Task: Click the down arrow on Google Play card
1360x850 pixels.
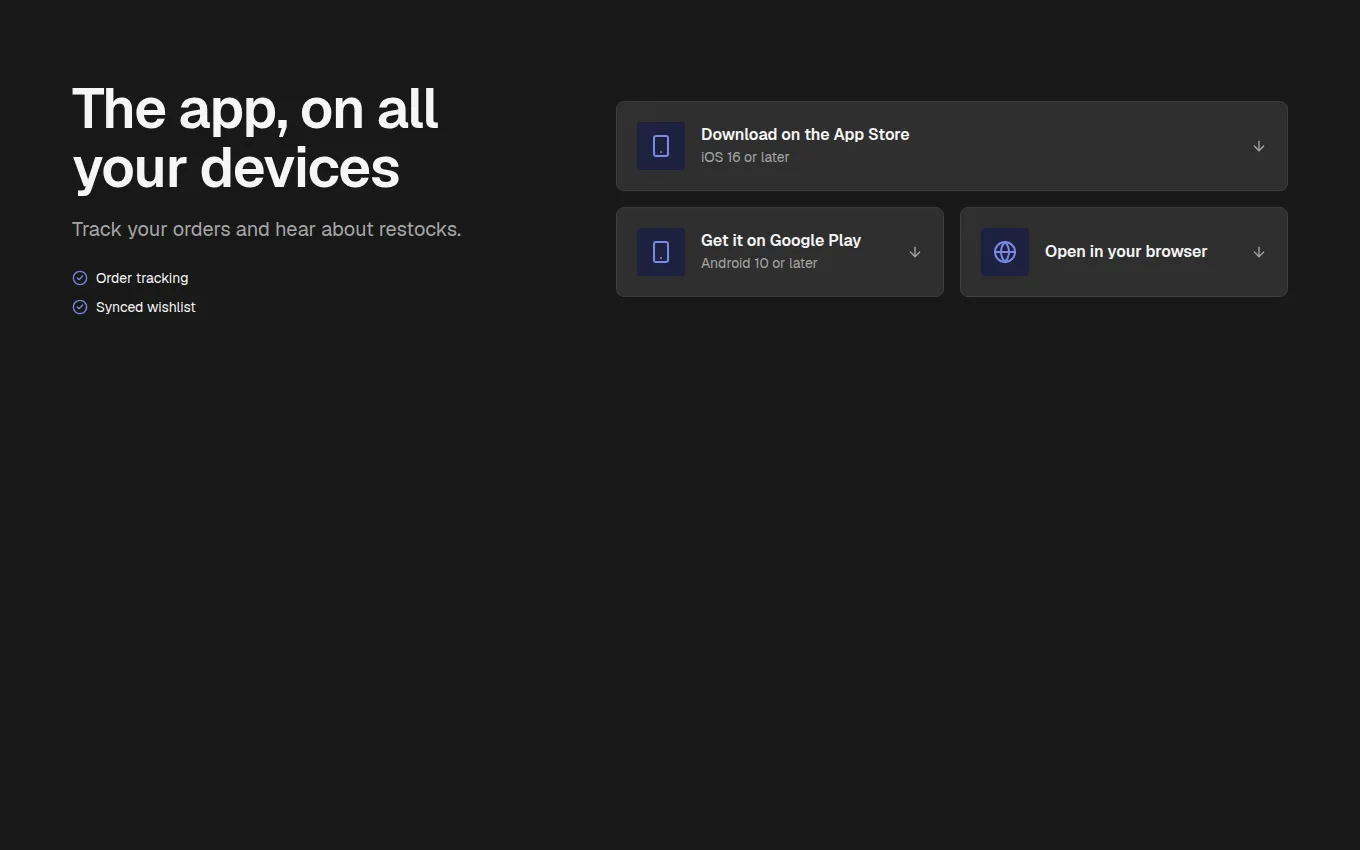Action: [915, 252]
